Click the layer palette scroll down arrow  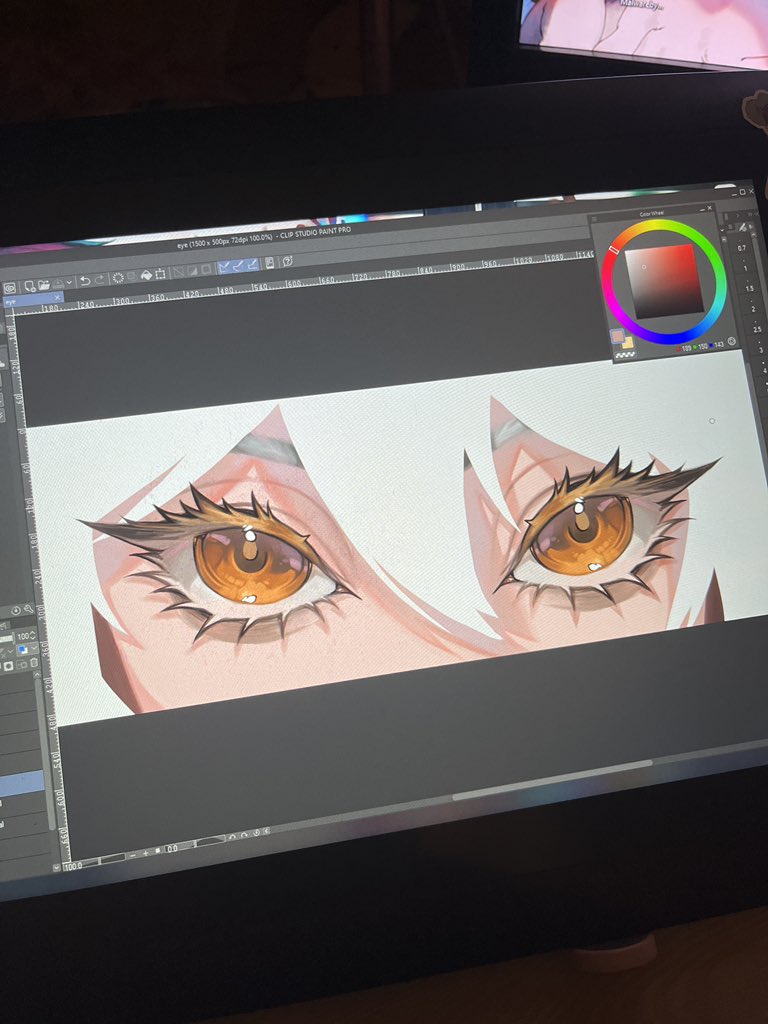56,867
